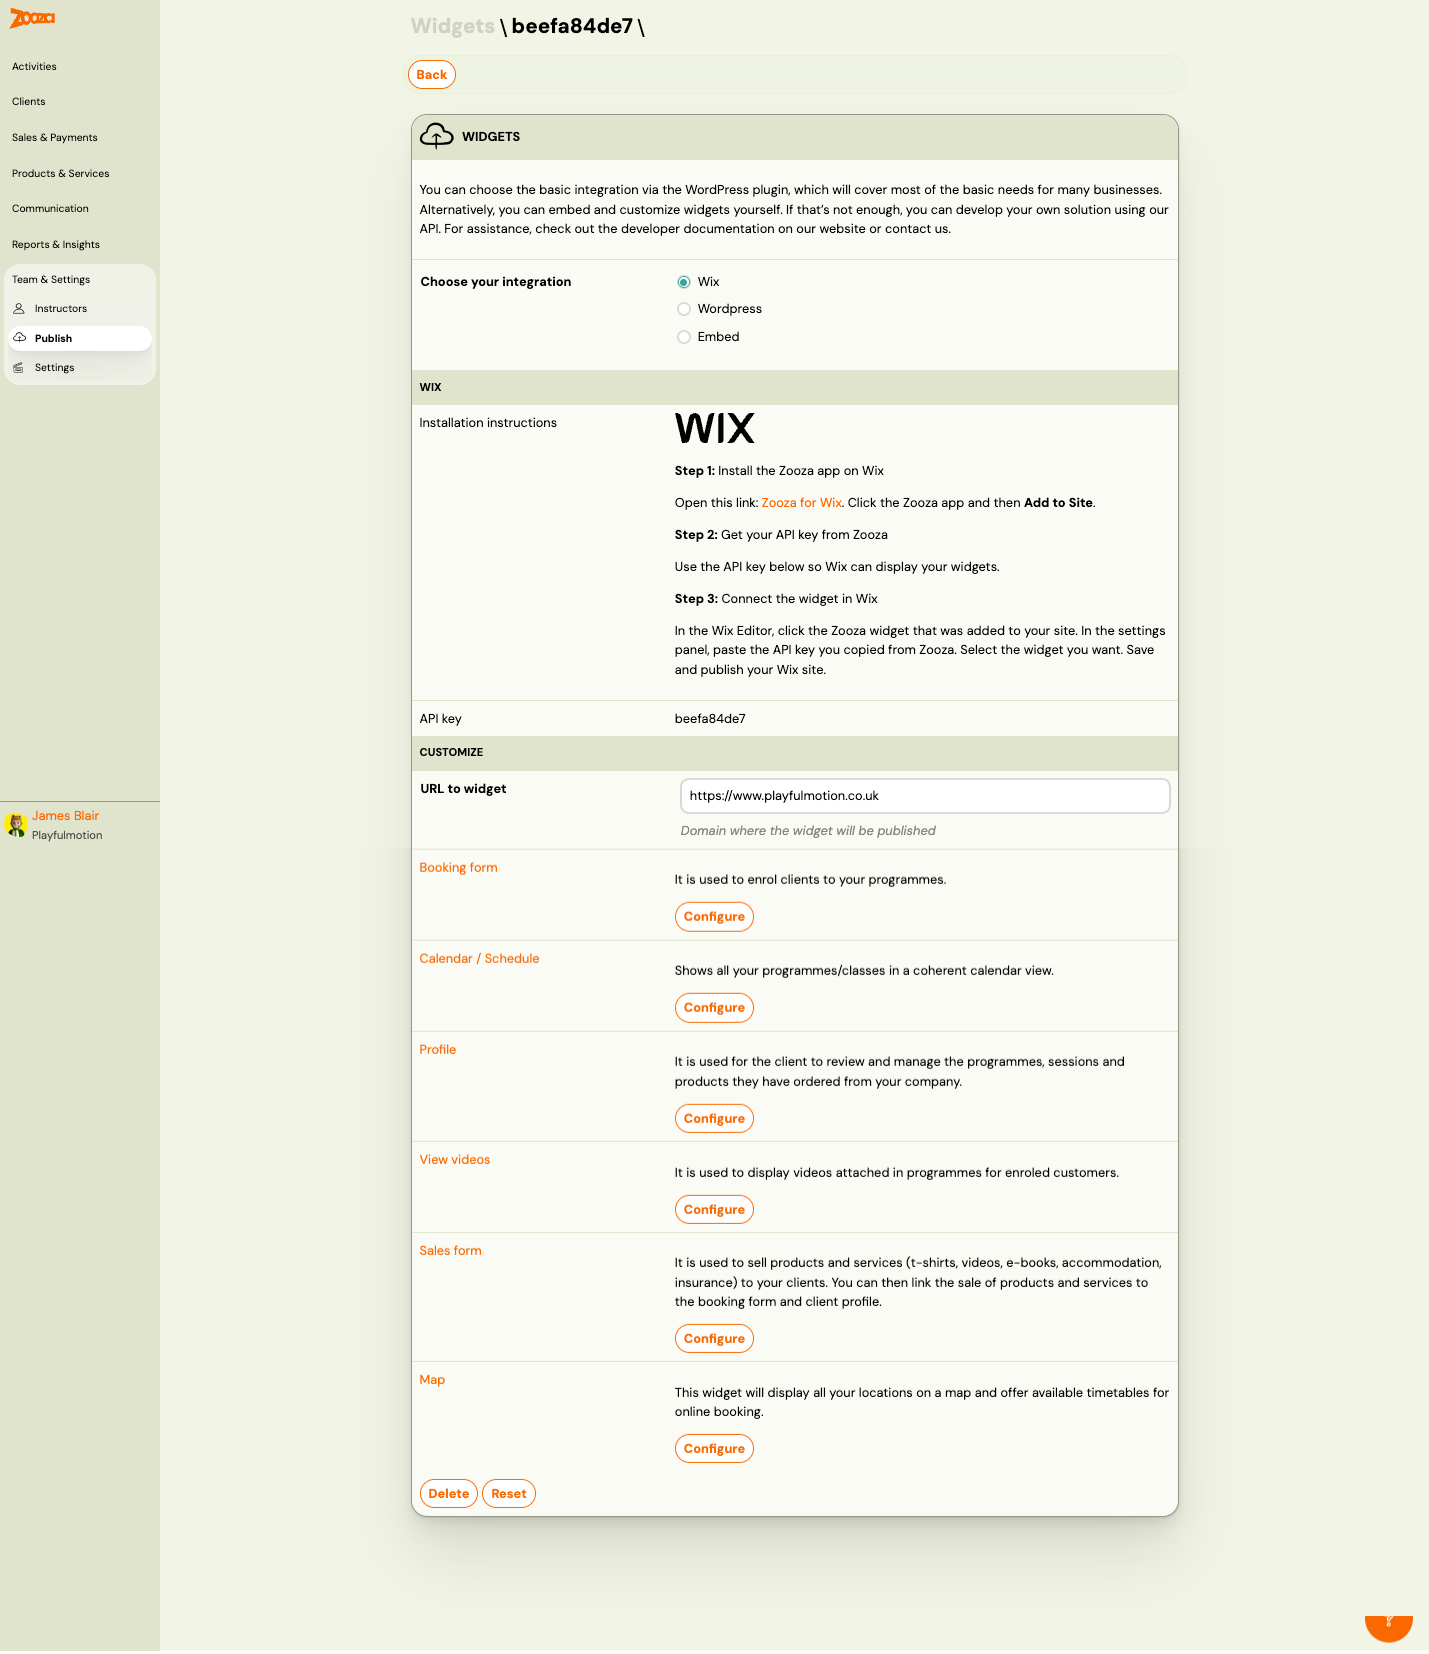The height and width of the screenshot is (1654, 1429).
Task: Click James Blair's avatar picture
Action: (x=16, y=825)
